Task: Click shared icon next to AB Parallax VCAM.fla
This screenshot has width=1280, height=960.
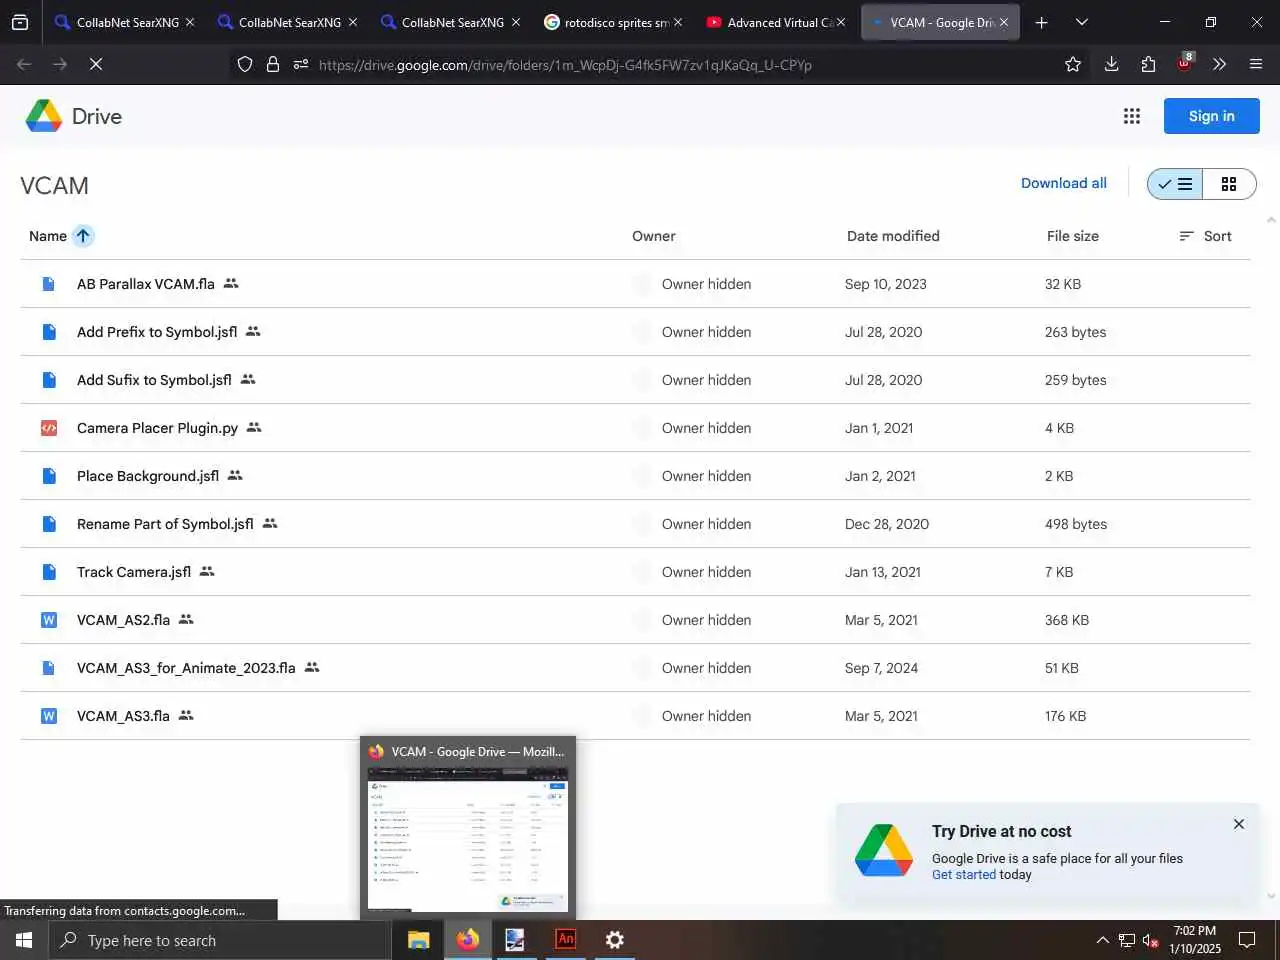Action: [231, 284]
